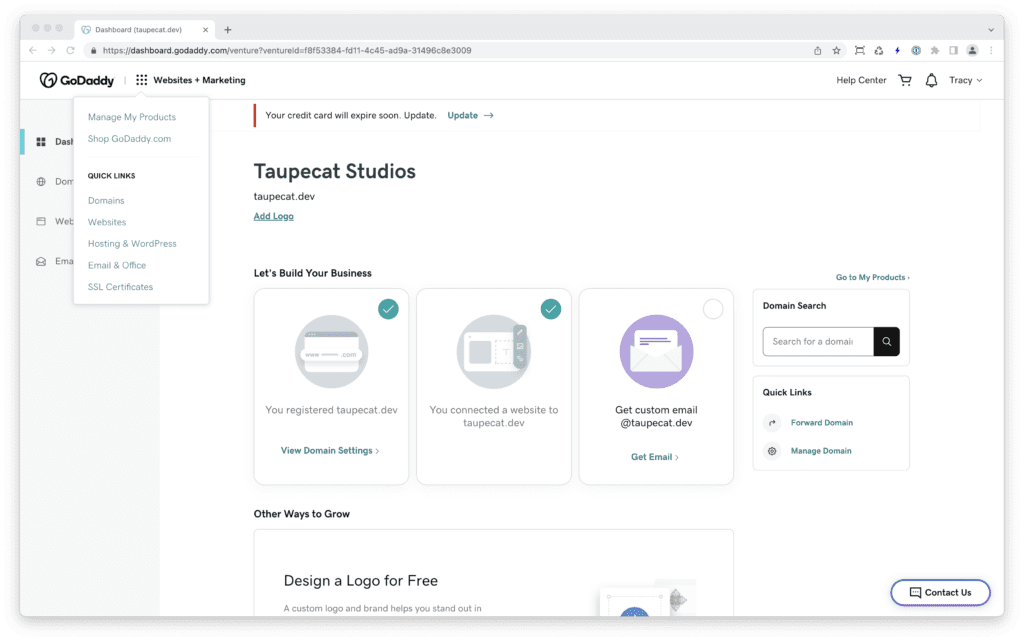Open a new browser tab with plus
This screenshot has width=1024, height=641.
tap(228, 29)
